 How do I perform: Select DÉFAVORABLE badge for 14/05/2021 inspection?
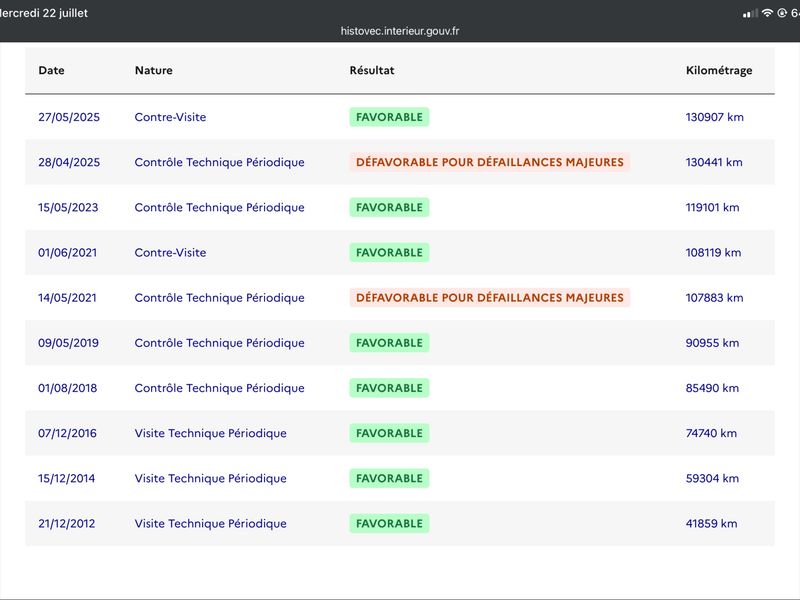(490, 297)
